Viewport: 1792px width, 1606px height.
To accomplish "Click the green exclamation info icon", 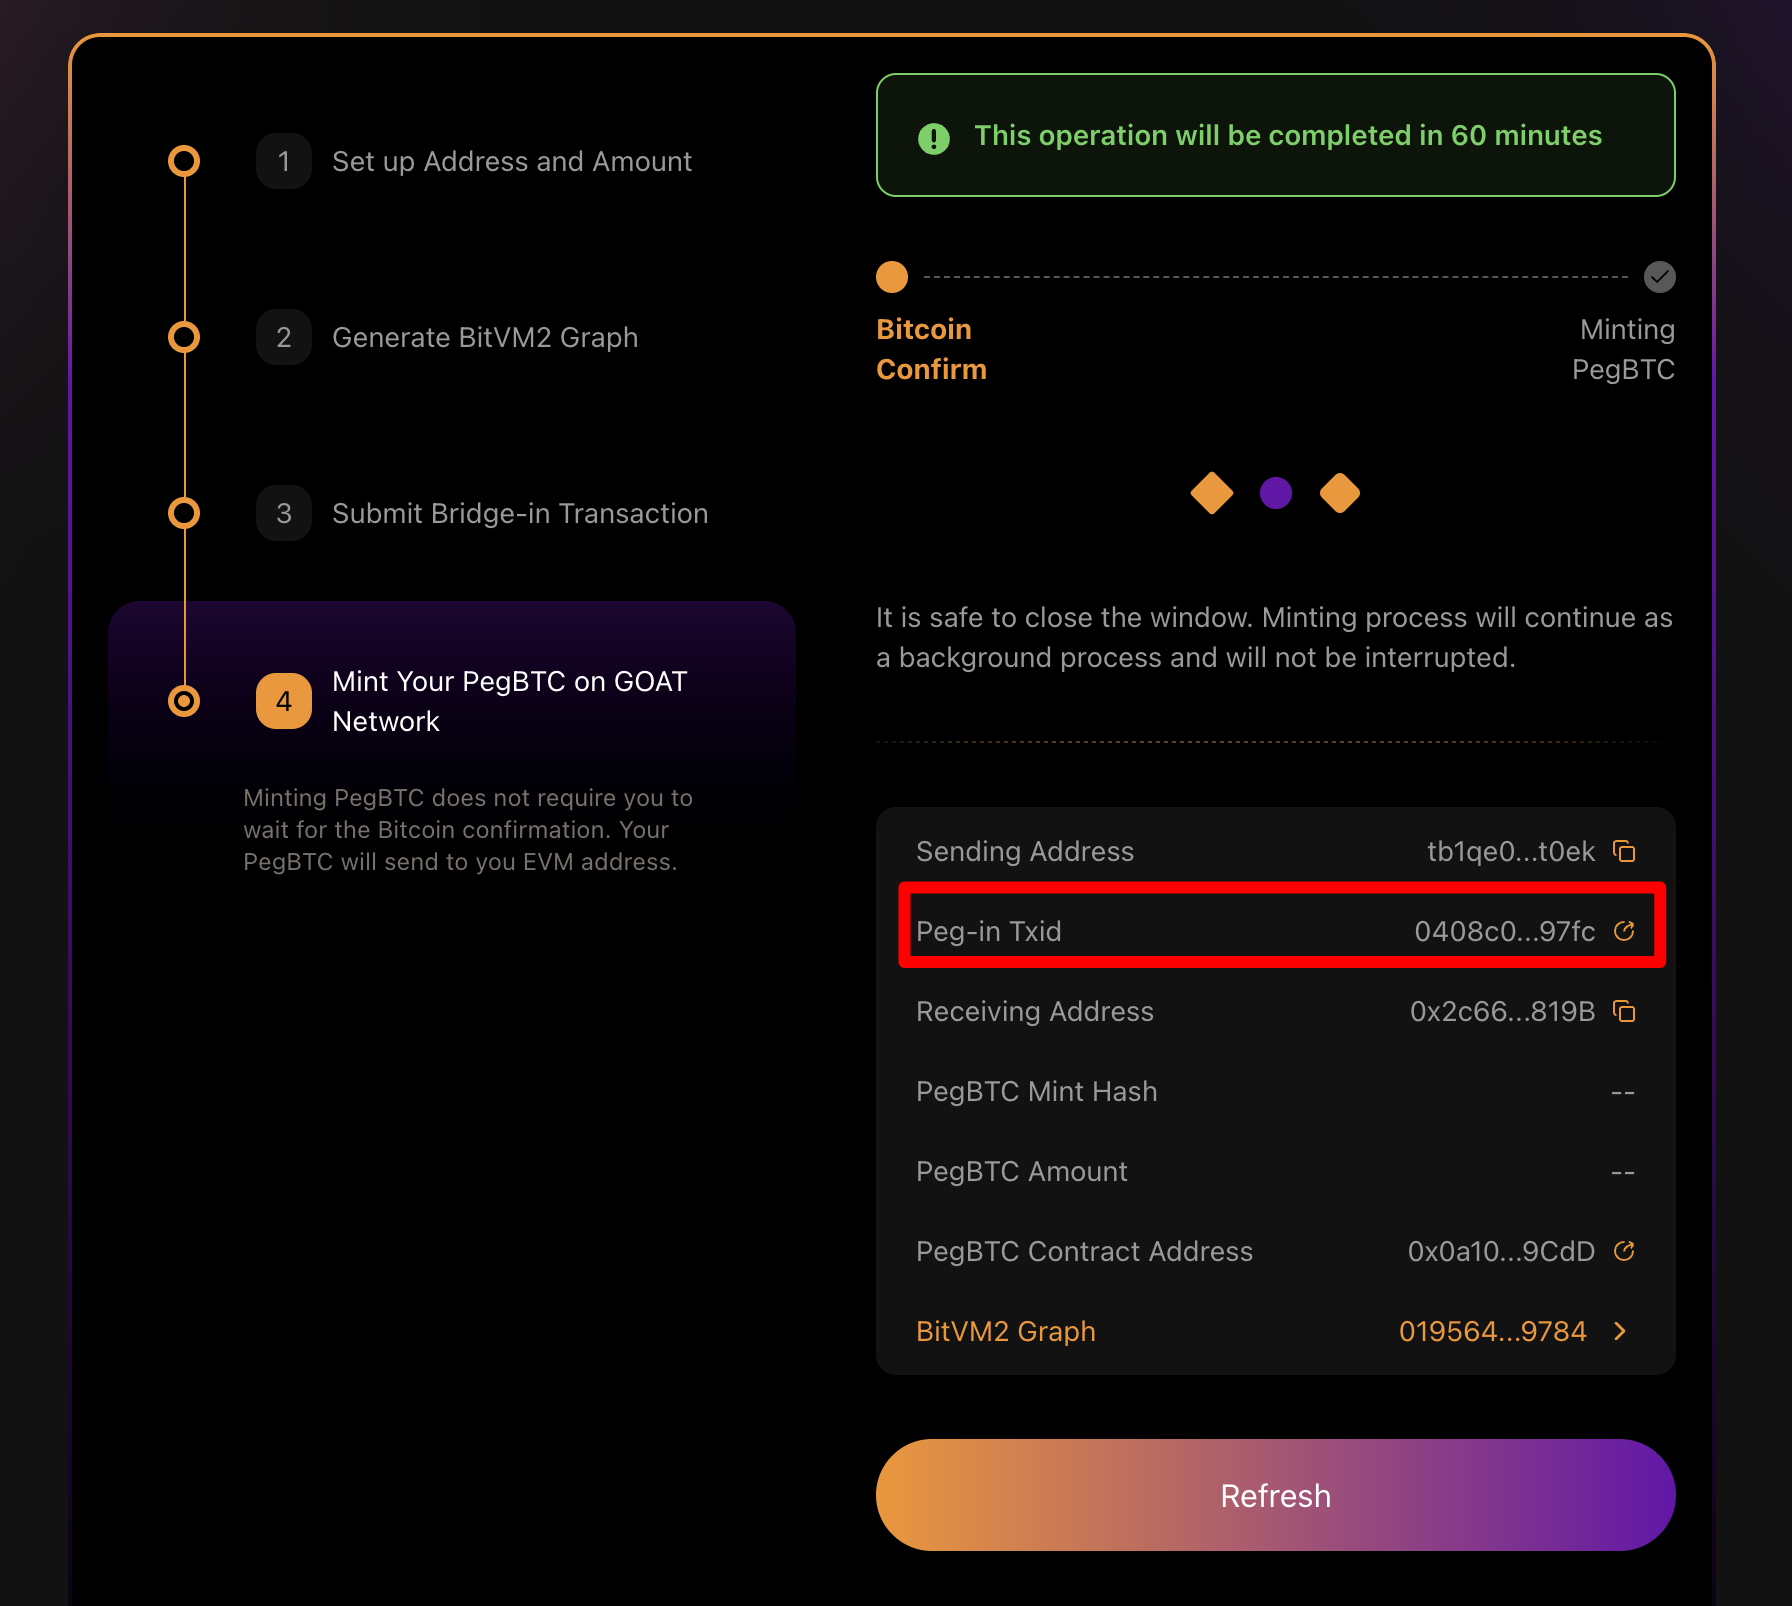I will pos(934,138).
